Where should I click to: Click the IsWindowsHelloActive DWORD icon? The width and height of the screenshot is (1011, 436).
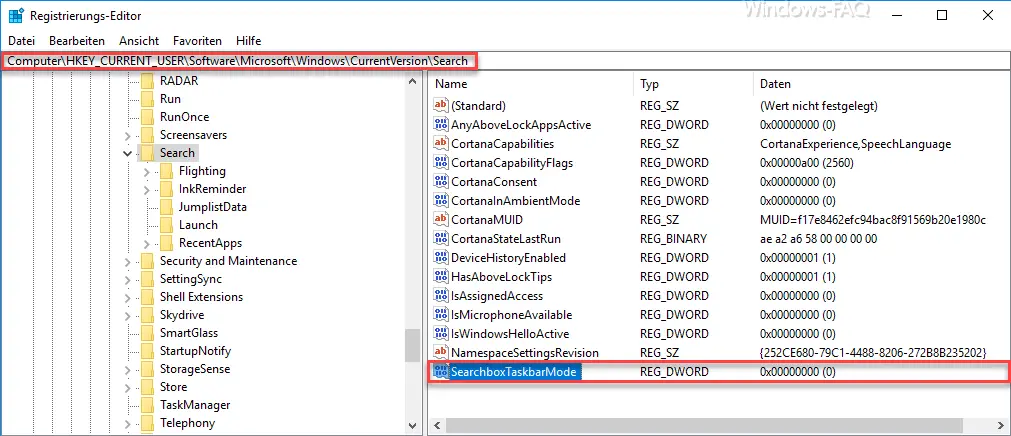tap(441, 333)
